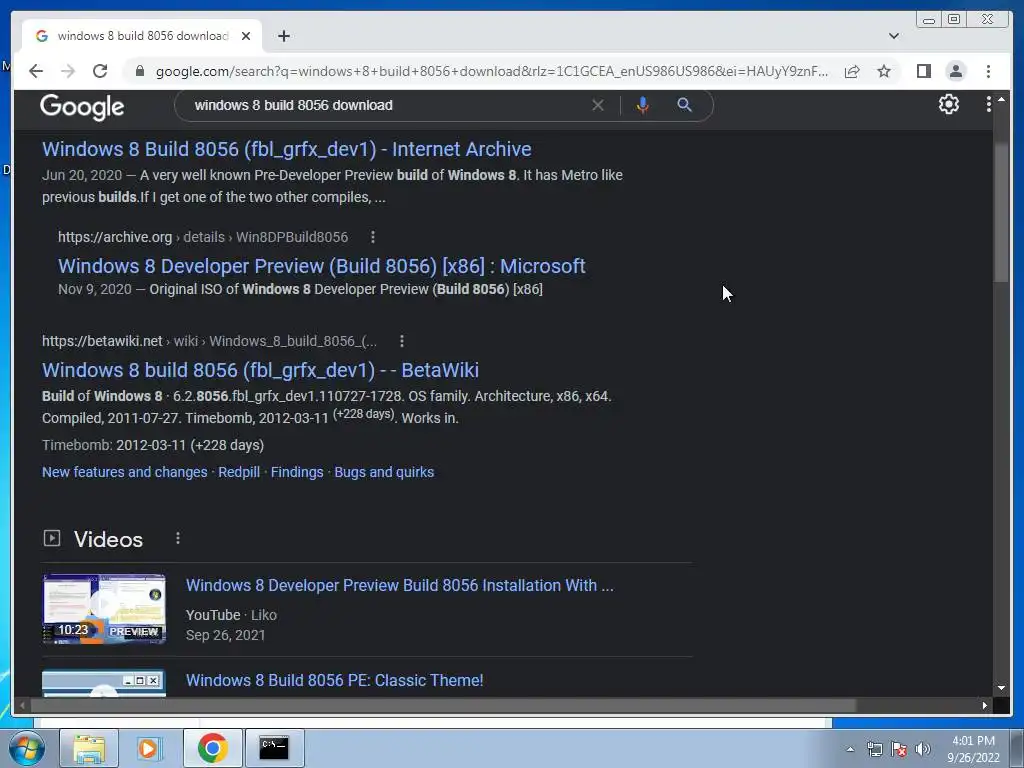Open the Findings sitelink

[x=297, y=472]
